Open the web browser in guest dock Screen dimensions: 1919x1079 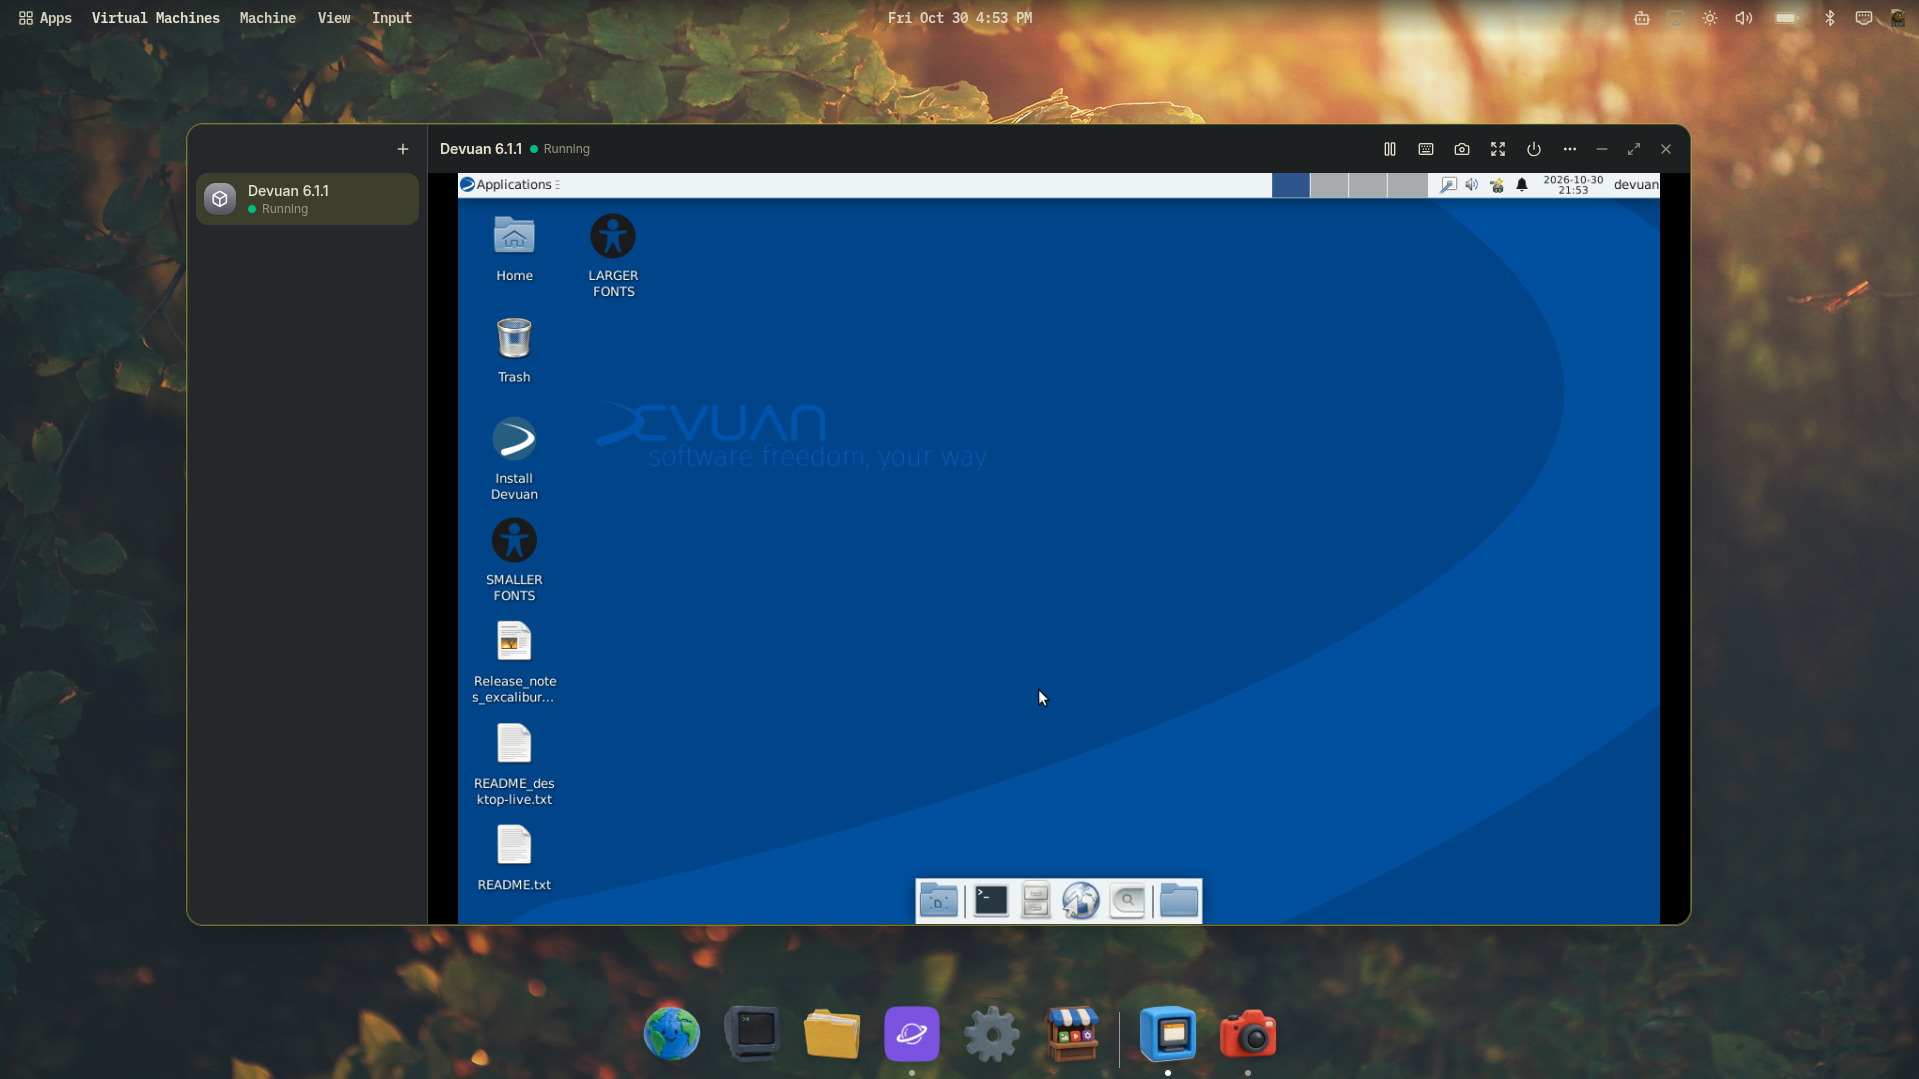pos(1081,900)
